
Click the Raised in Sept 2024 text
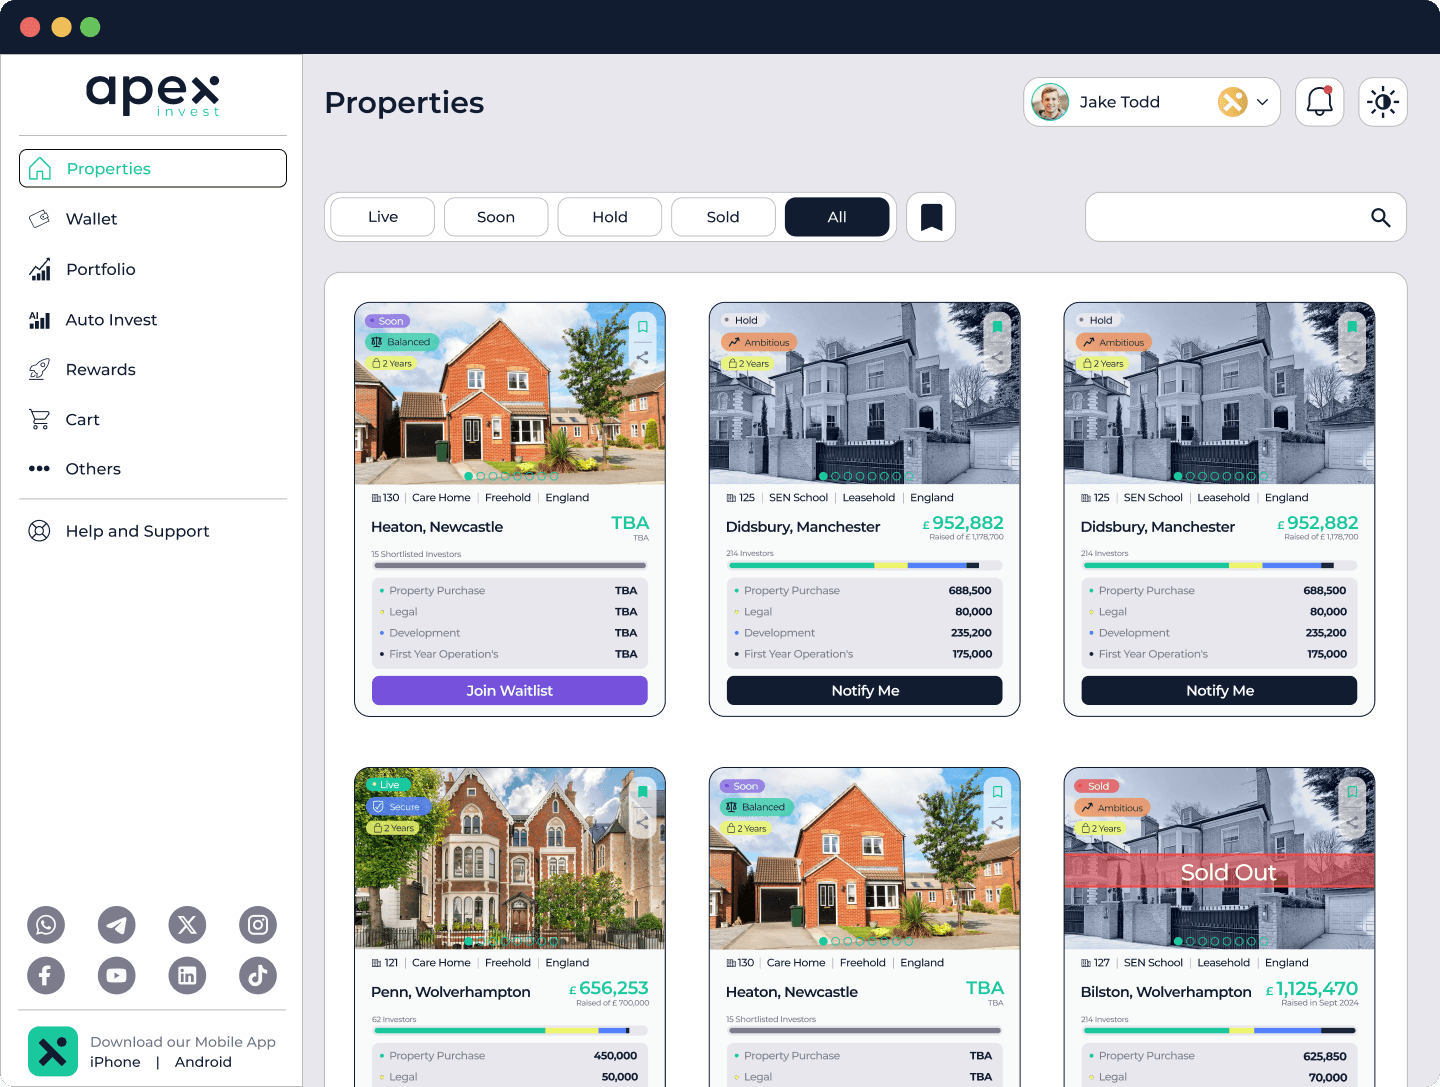1320,1003
